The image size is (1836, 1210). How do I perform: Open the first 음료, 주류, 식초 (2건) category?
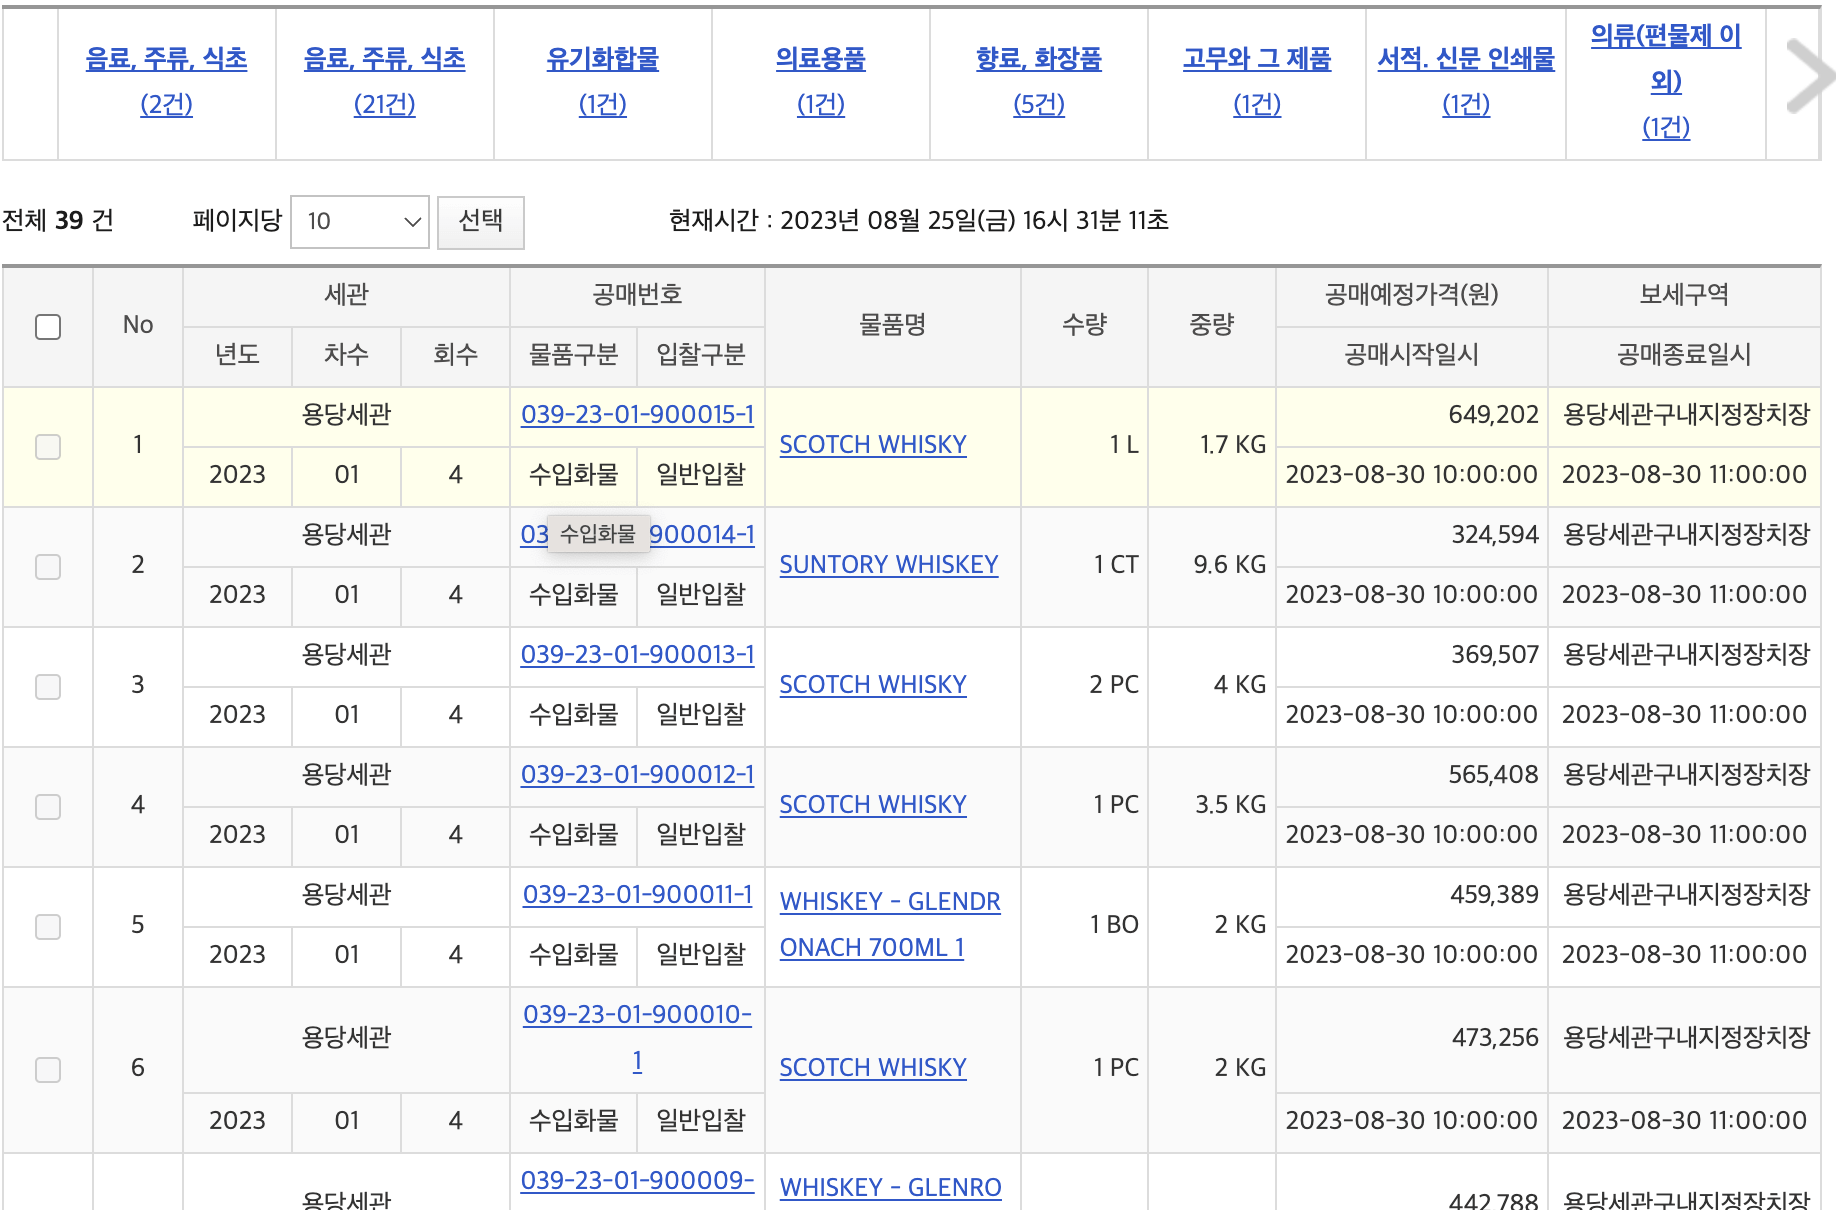click(166, 81)
